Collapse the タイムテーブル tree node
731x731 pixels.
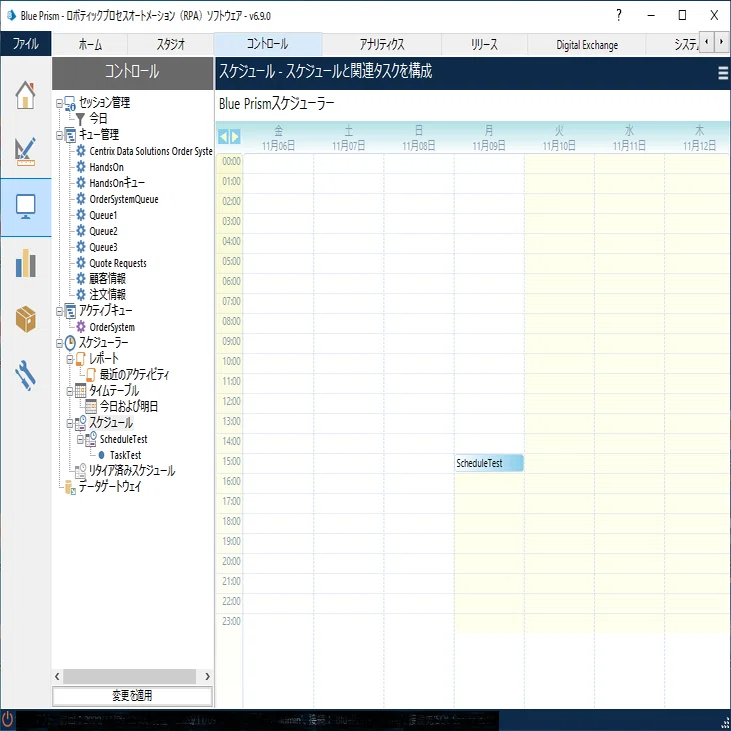coord(69,391)
